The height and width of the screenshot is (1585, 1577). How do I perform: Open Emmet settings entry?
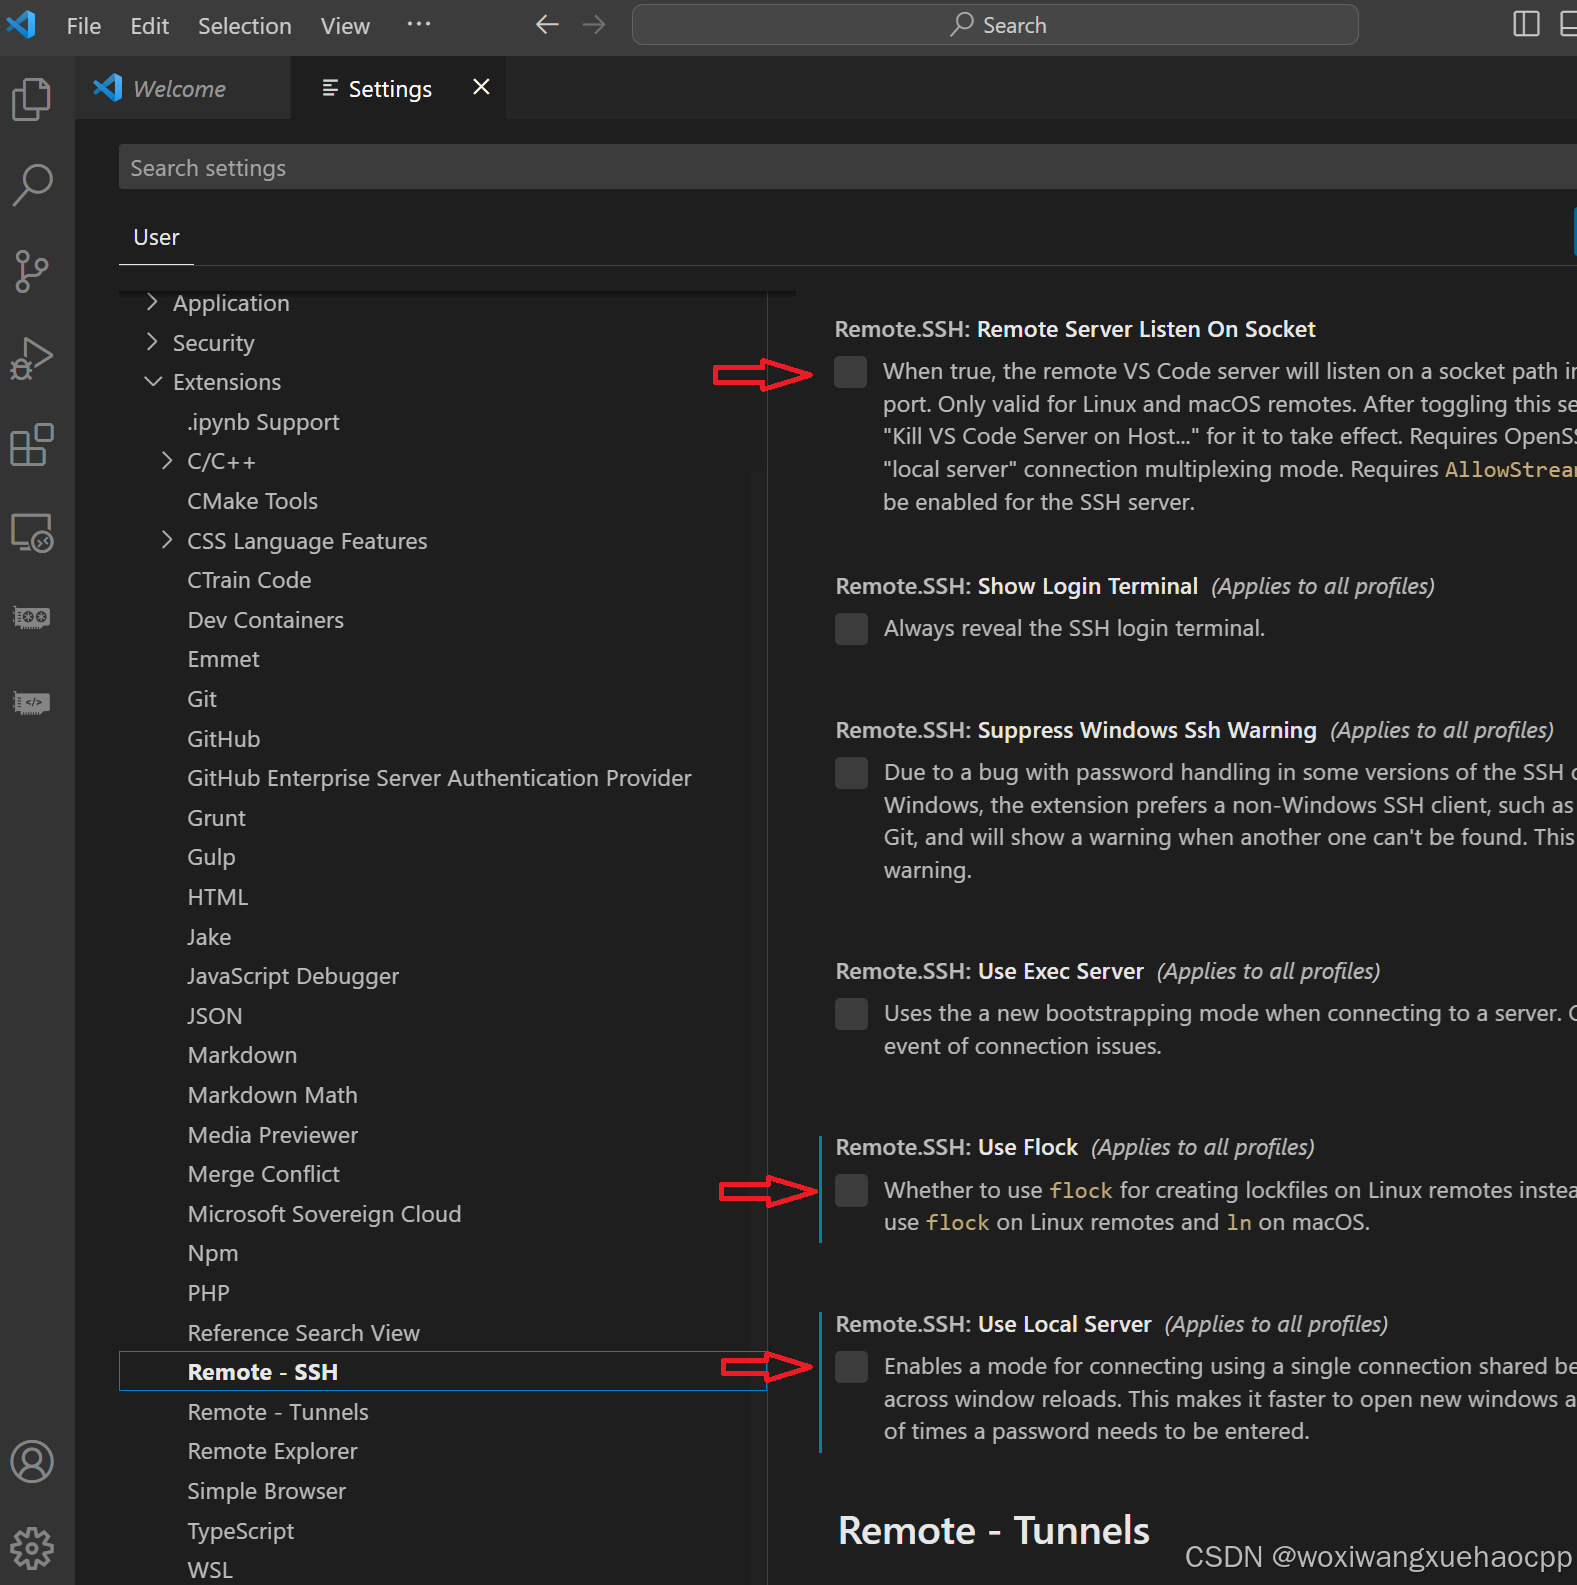(223, 659)
